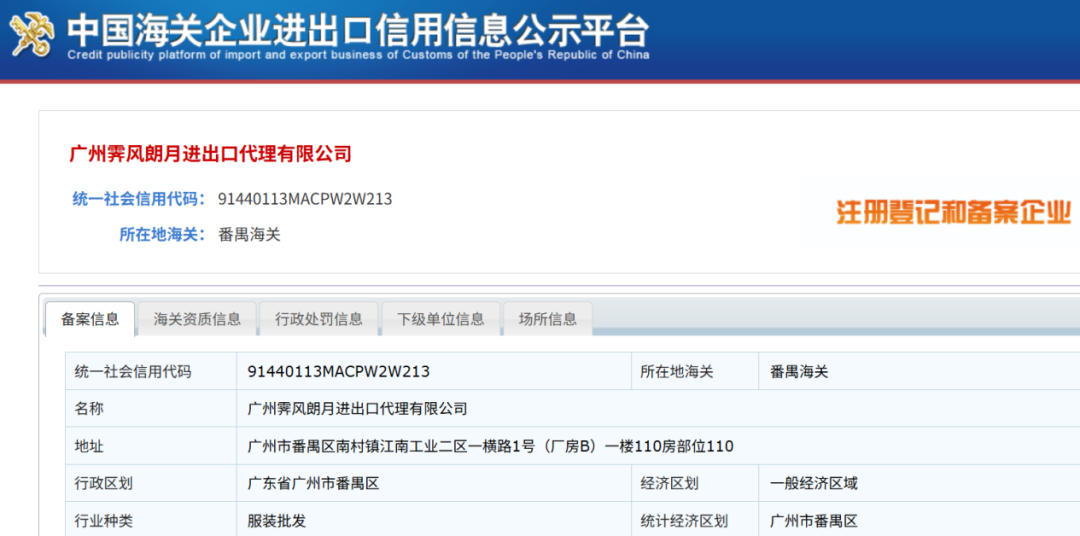This screenshot has height=536, width=1080.
Task: Click the credit code value in the table
Action: pos(339,371)
